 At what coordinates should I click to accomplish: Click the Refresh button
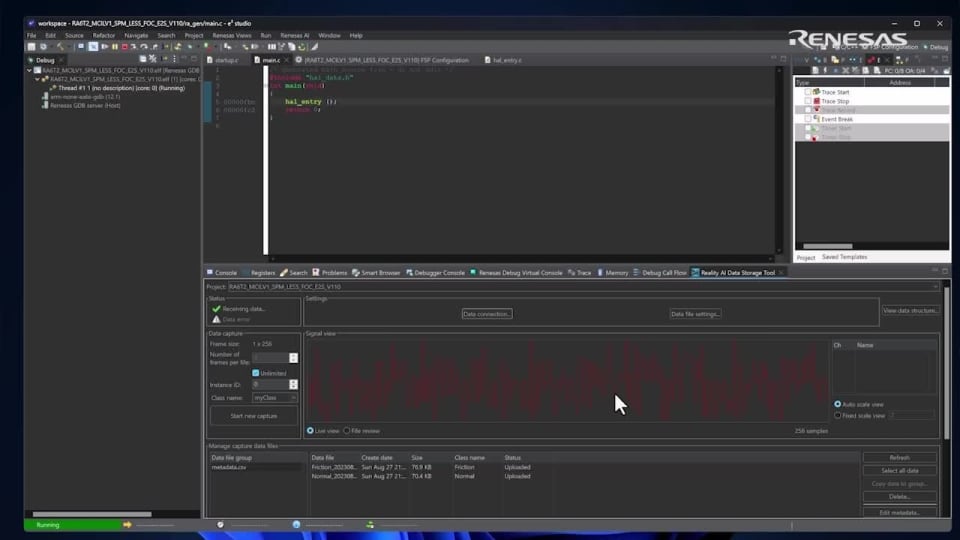point(899,458)
